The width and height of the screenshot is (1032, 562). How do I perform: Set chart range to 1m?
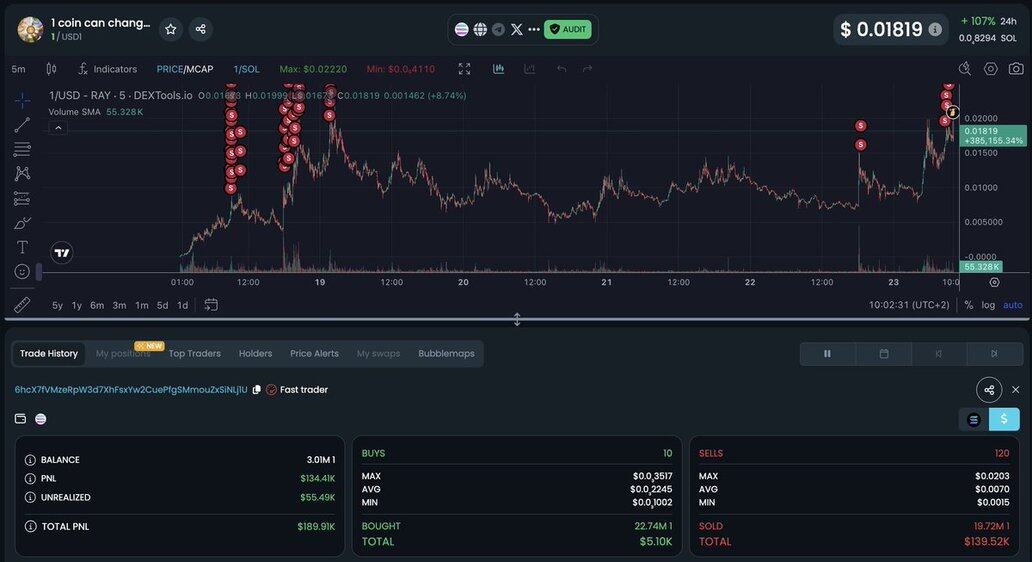[142, 305]
